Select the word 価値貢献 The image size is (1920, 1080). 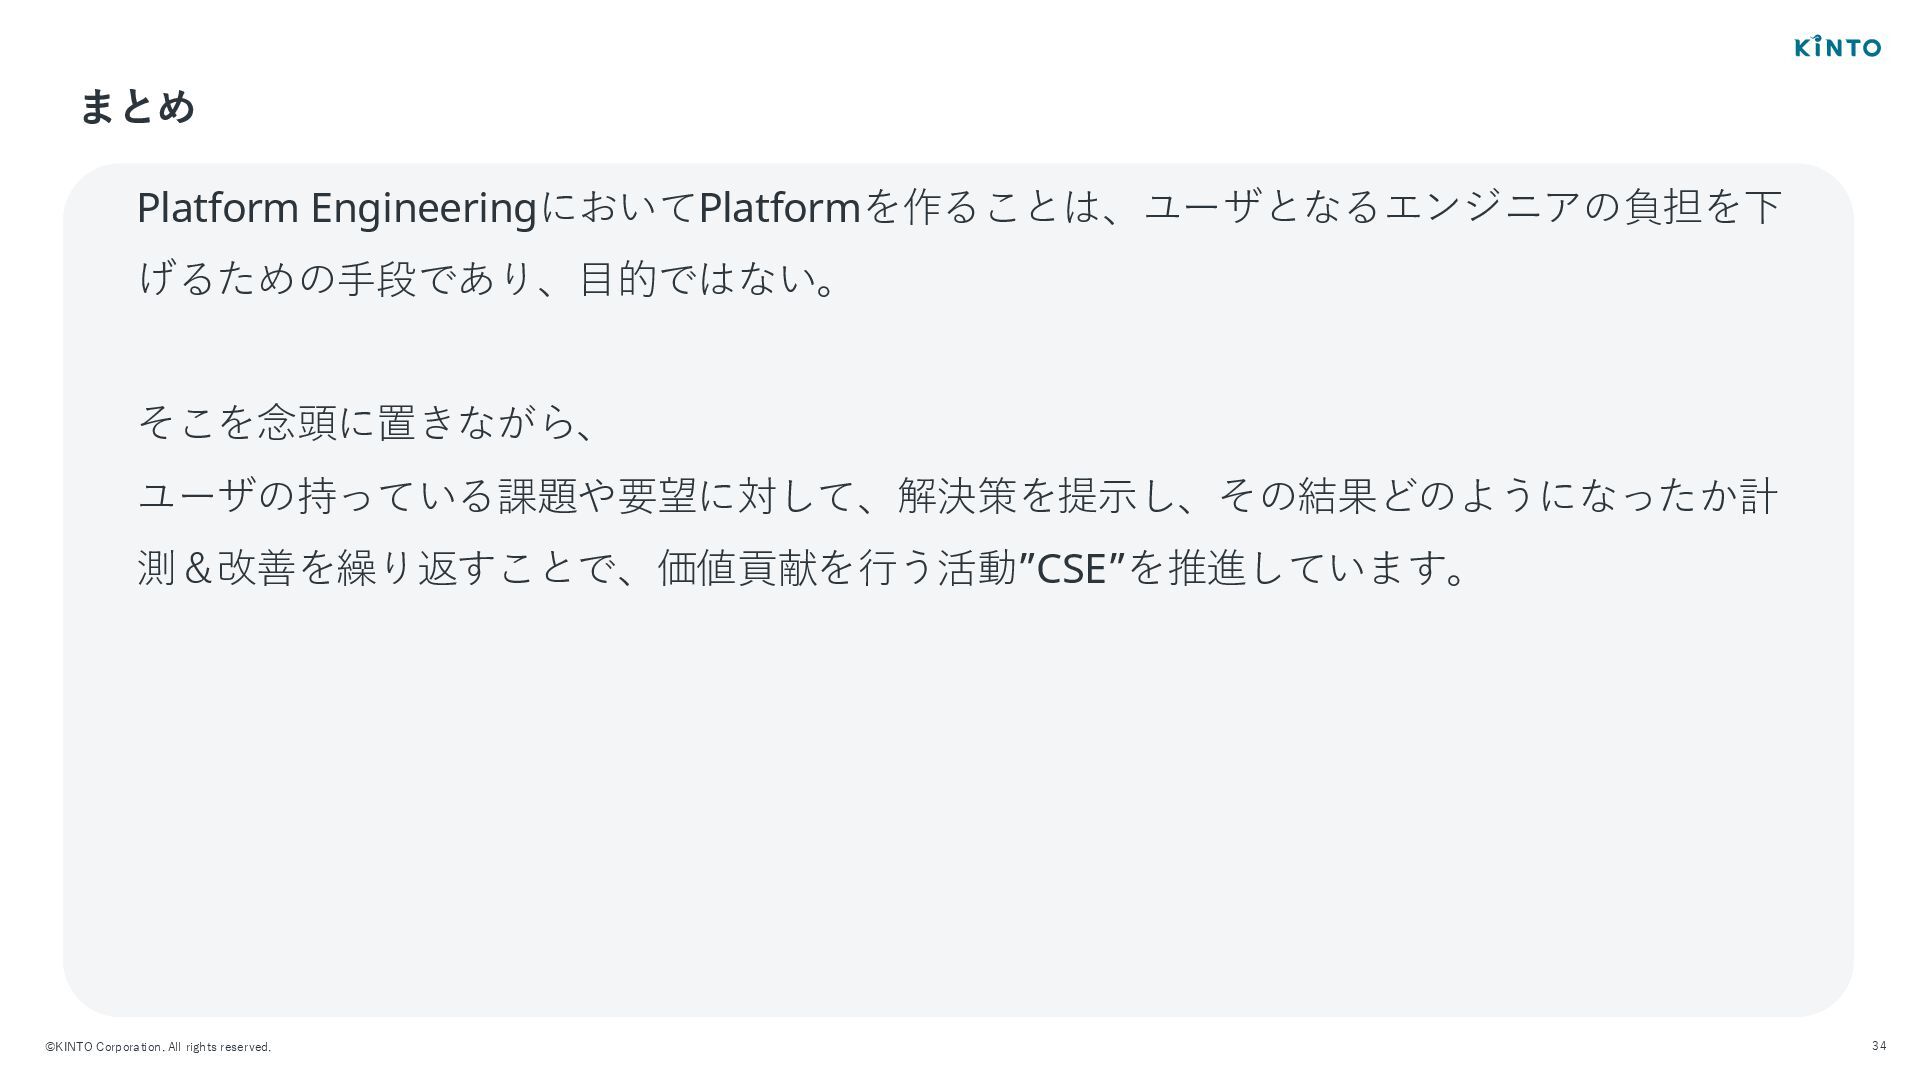coord(737,568)
